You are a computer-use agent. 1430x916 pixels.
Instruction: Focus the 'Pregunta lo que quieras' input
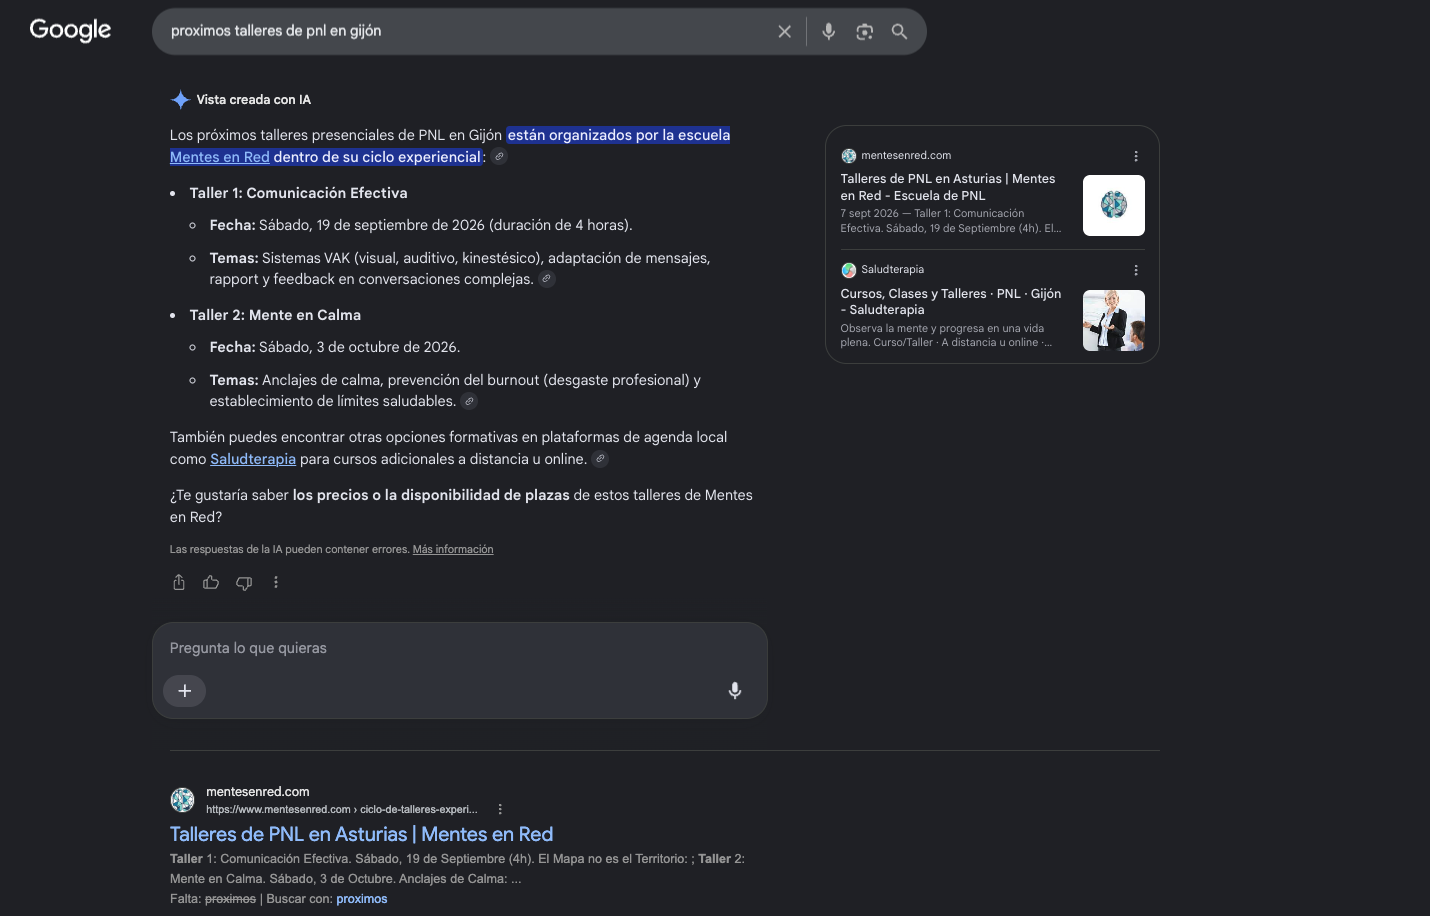(460, 648)
